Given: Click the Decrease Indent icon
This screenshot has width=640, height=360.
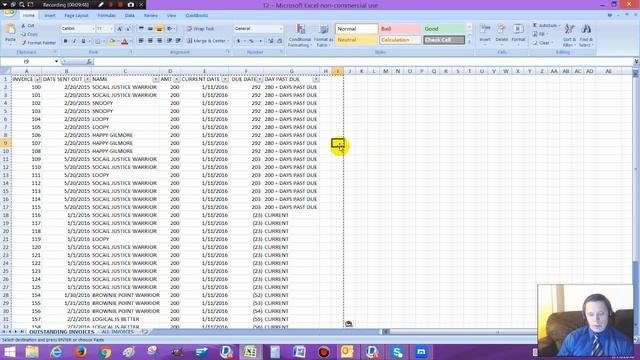Looking at the screenshot, I should pos(169,41).
